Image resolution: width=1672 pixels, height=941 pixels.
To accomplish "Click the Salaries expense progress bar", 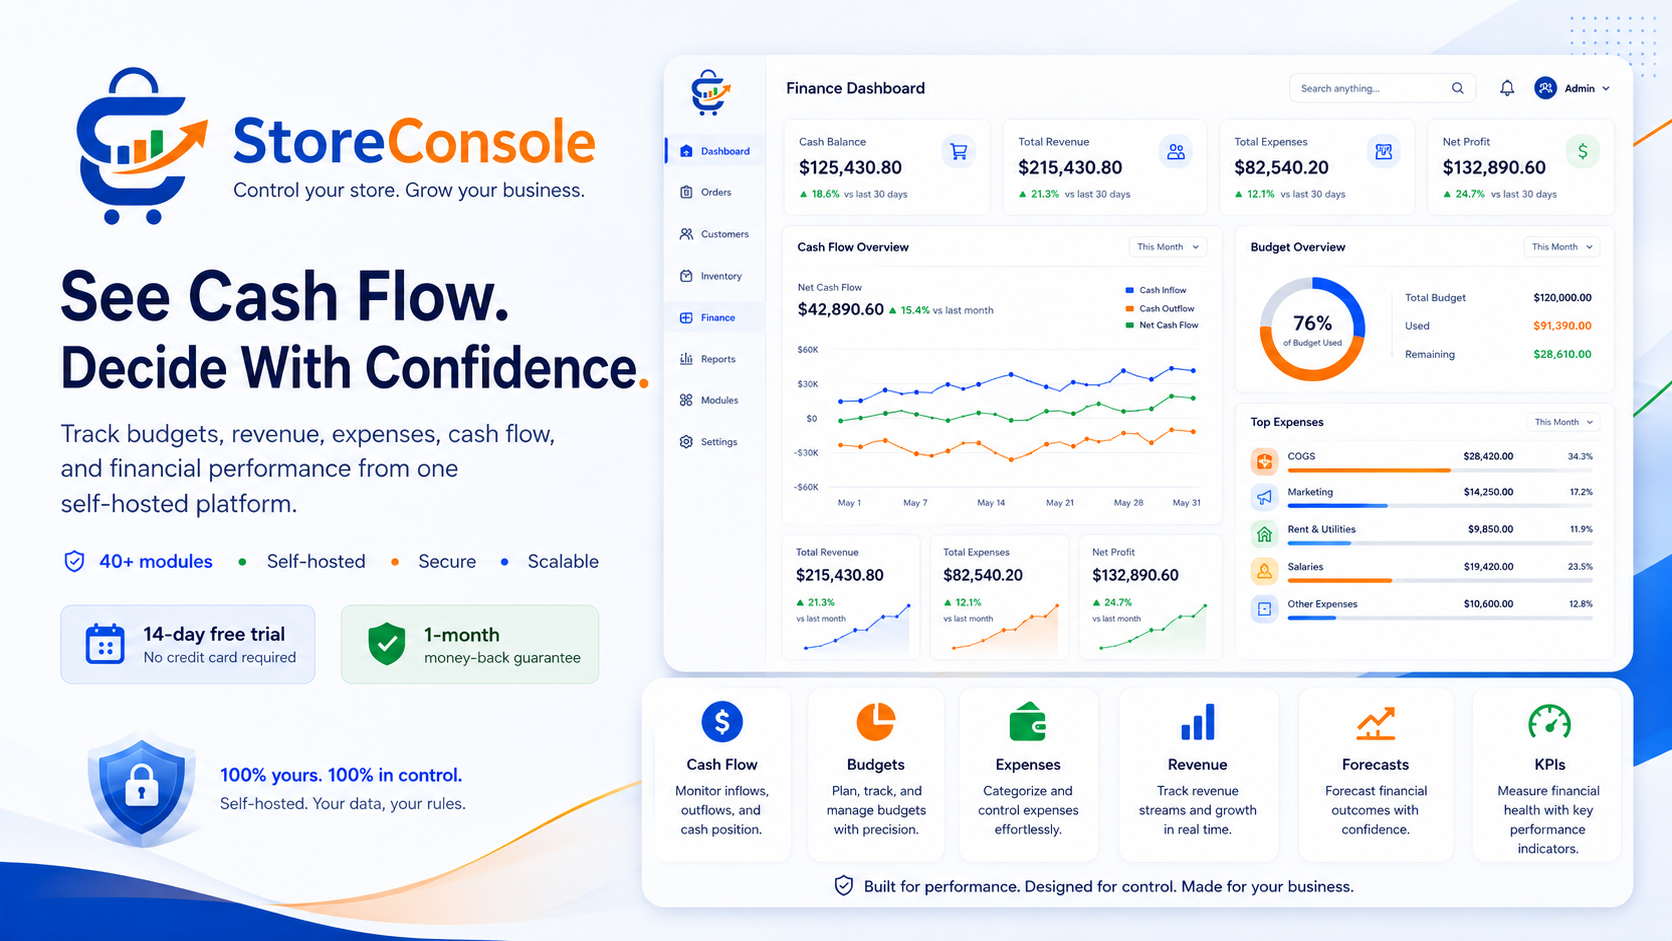I will 1440,580.
